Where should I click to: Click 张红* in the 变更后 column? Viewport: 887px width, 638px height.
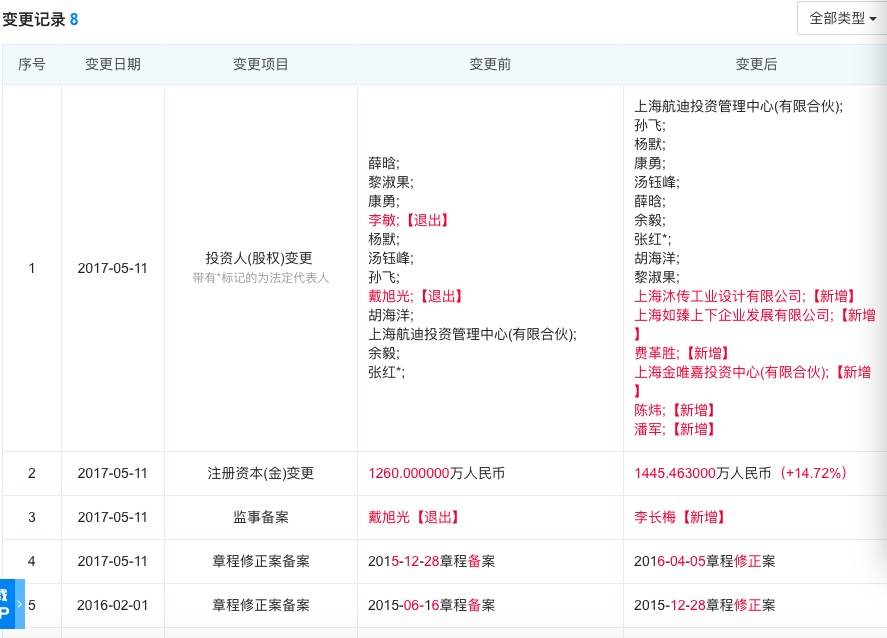tap(652, 239)
